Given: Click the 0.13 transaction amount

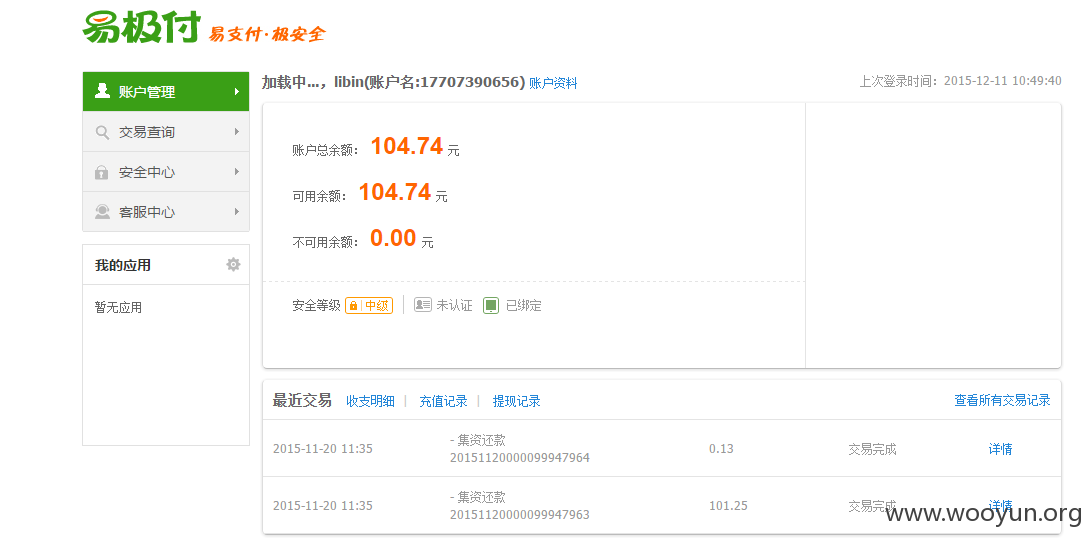Looking at the screenshot, I should coord(722,449).
